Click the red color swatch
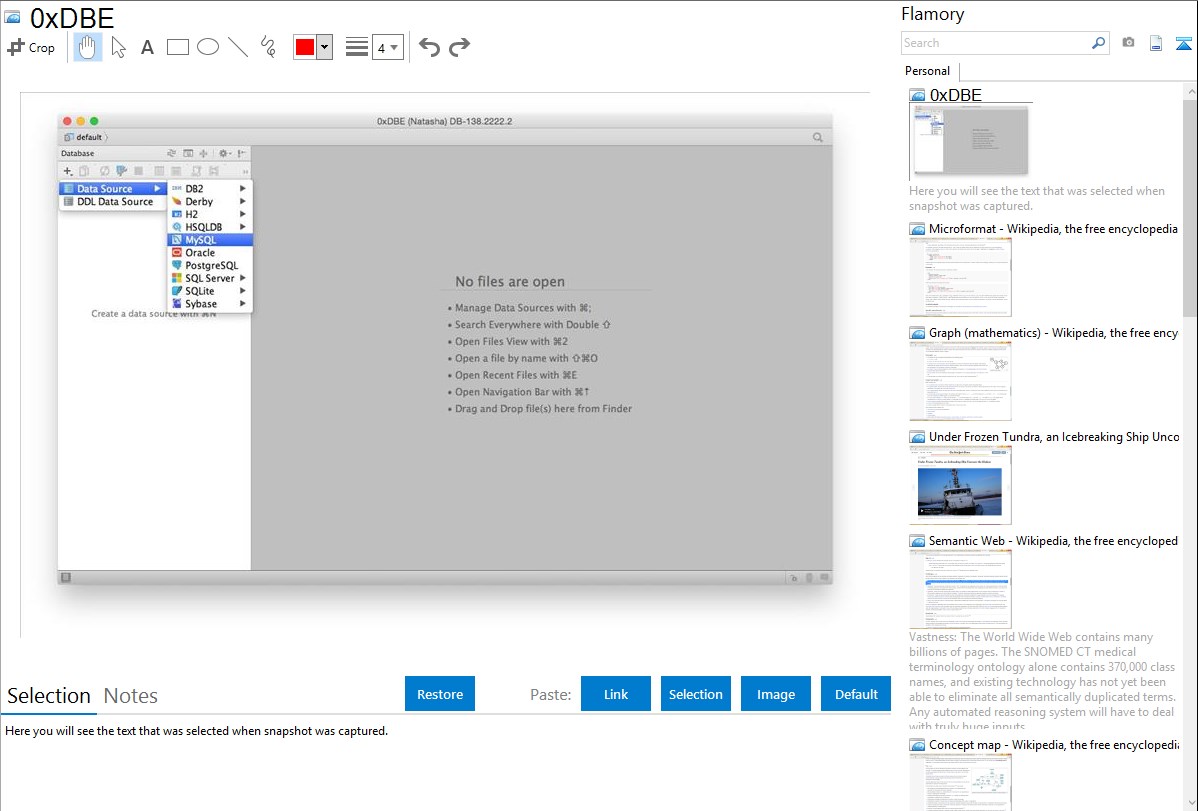This screenshot has width=1198, height=811. pos(305,47)
